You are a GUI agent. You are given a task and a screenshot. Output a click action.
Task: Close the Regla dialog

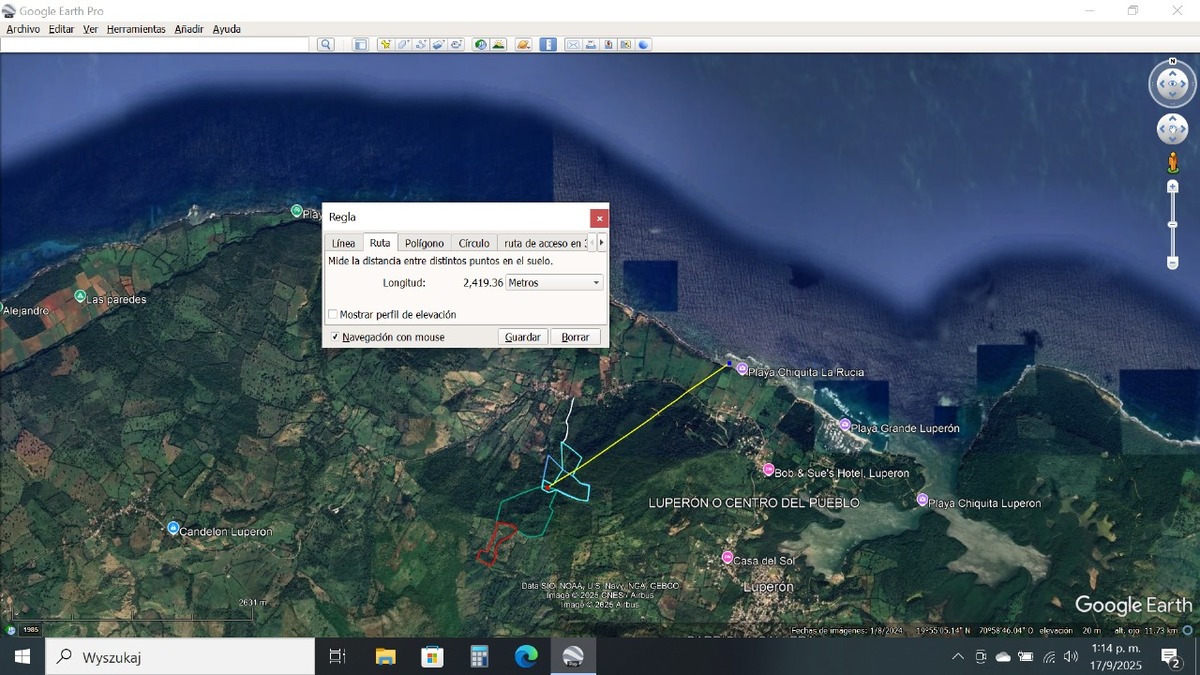pos(599,218)
